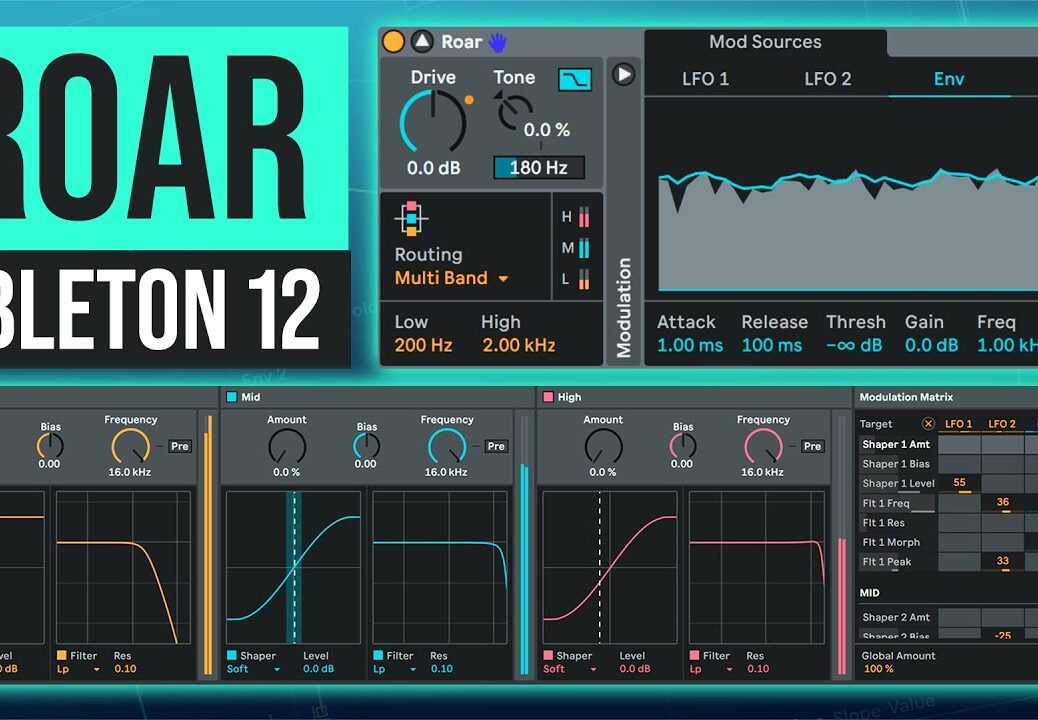The height and width of the screenshot is (720, 1038).
Task: Open the Mid Lp filter type dropdown
Action: [395, 669]
